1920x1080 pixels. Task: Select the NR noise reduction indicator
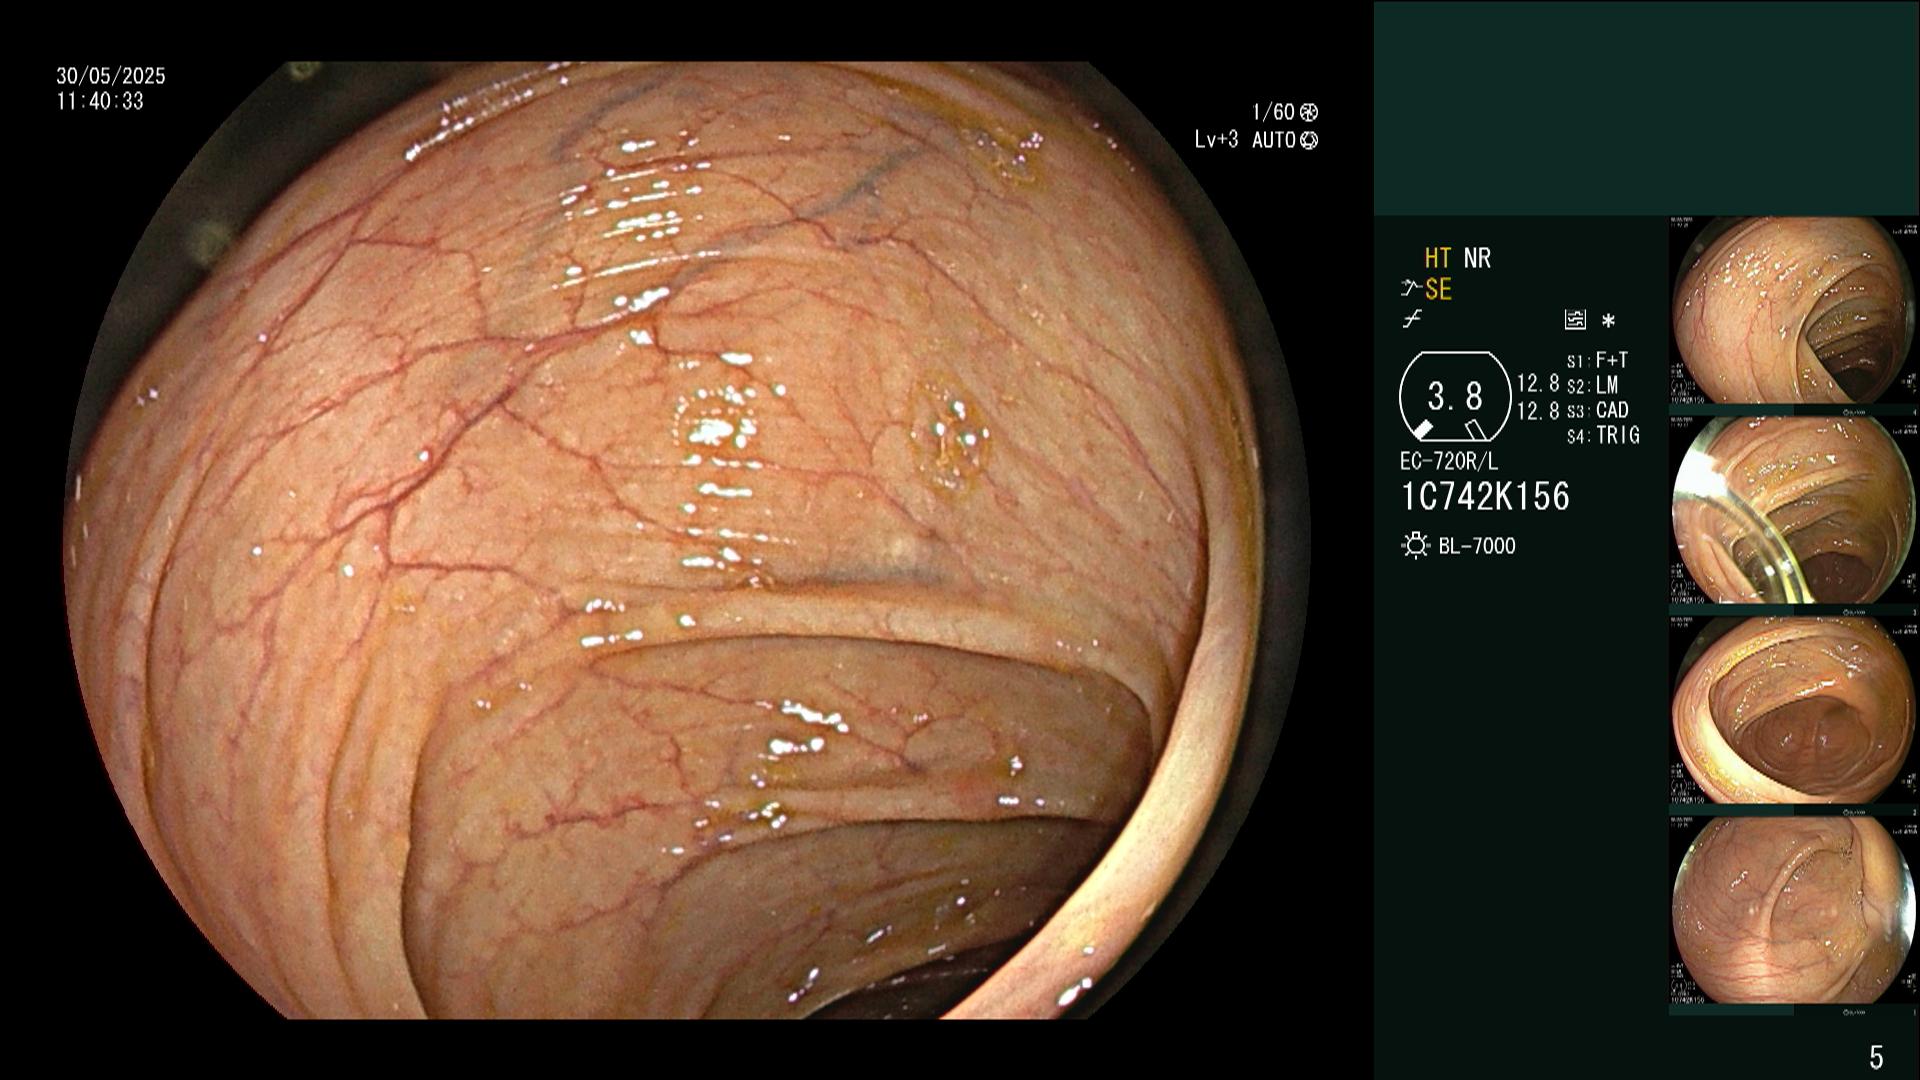click(1477, 259)
